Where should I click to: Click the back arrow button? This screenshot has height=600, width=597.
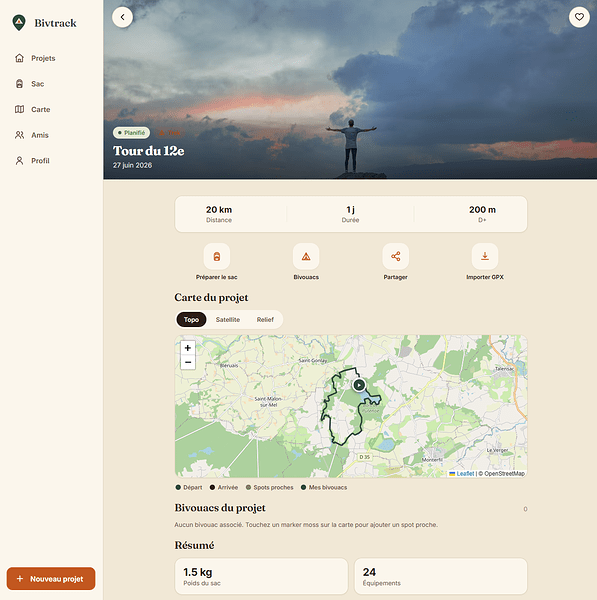[122, 17]
